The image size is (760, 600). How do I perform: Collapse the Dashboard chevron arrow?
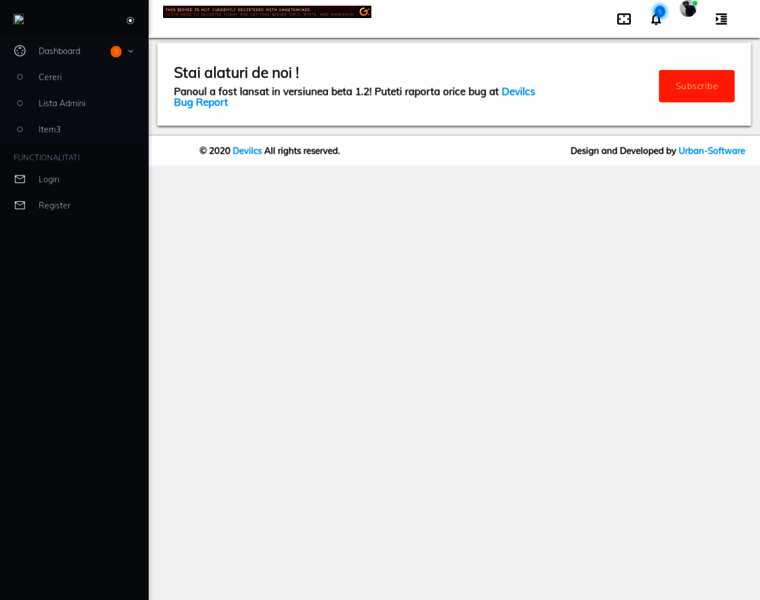tap(130, 51)
